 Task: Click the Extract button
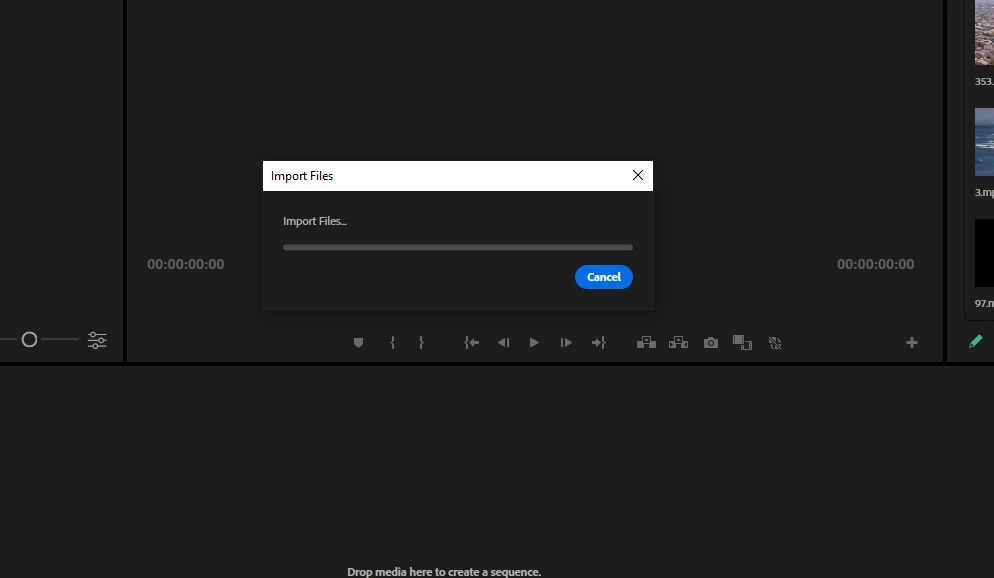(x=678, y=343)
